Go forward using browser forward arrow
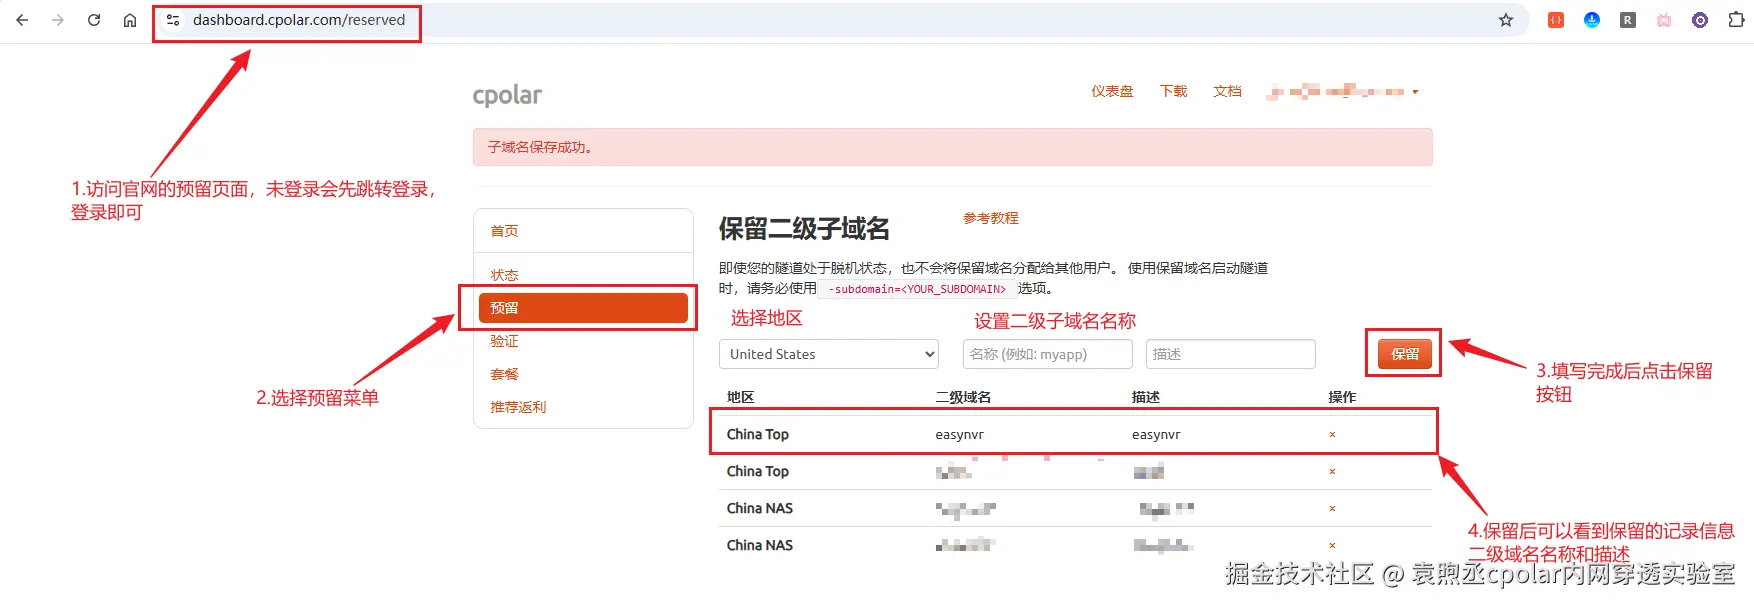Image resolution: width=1754 pixels, height=607 pixels. point(58,20)
